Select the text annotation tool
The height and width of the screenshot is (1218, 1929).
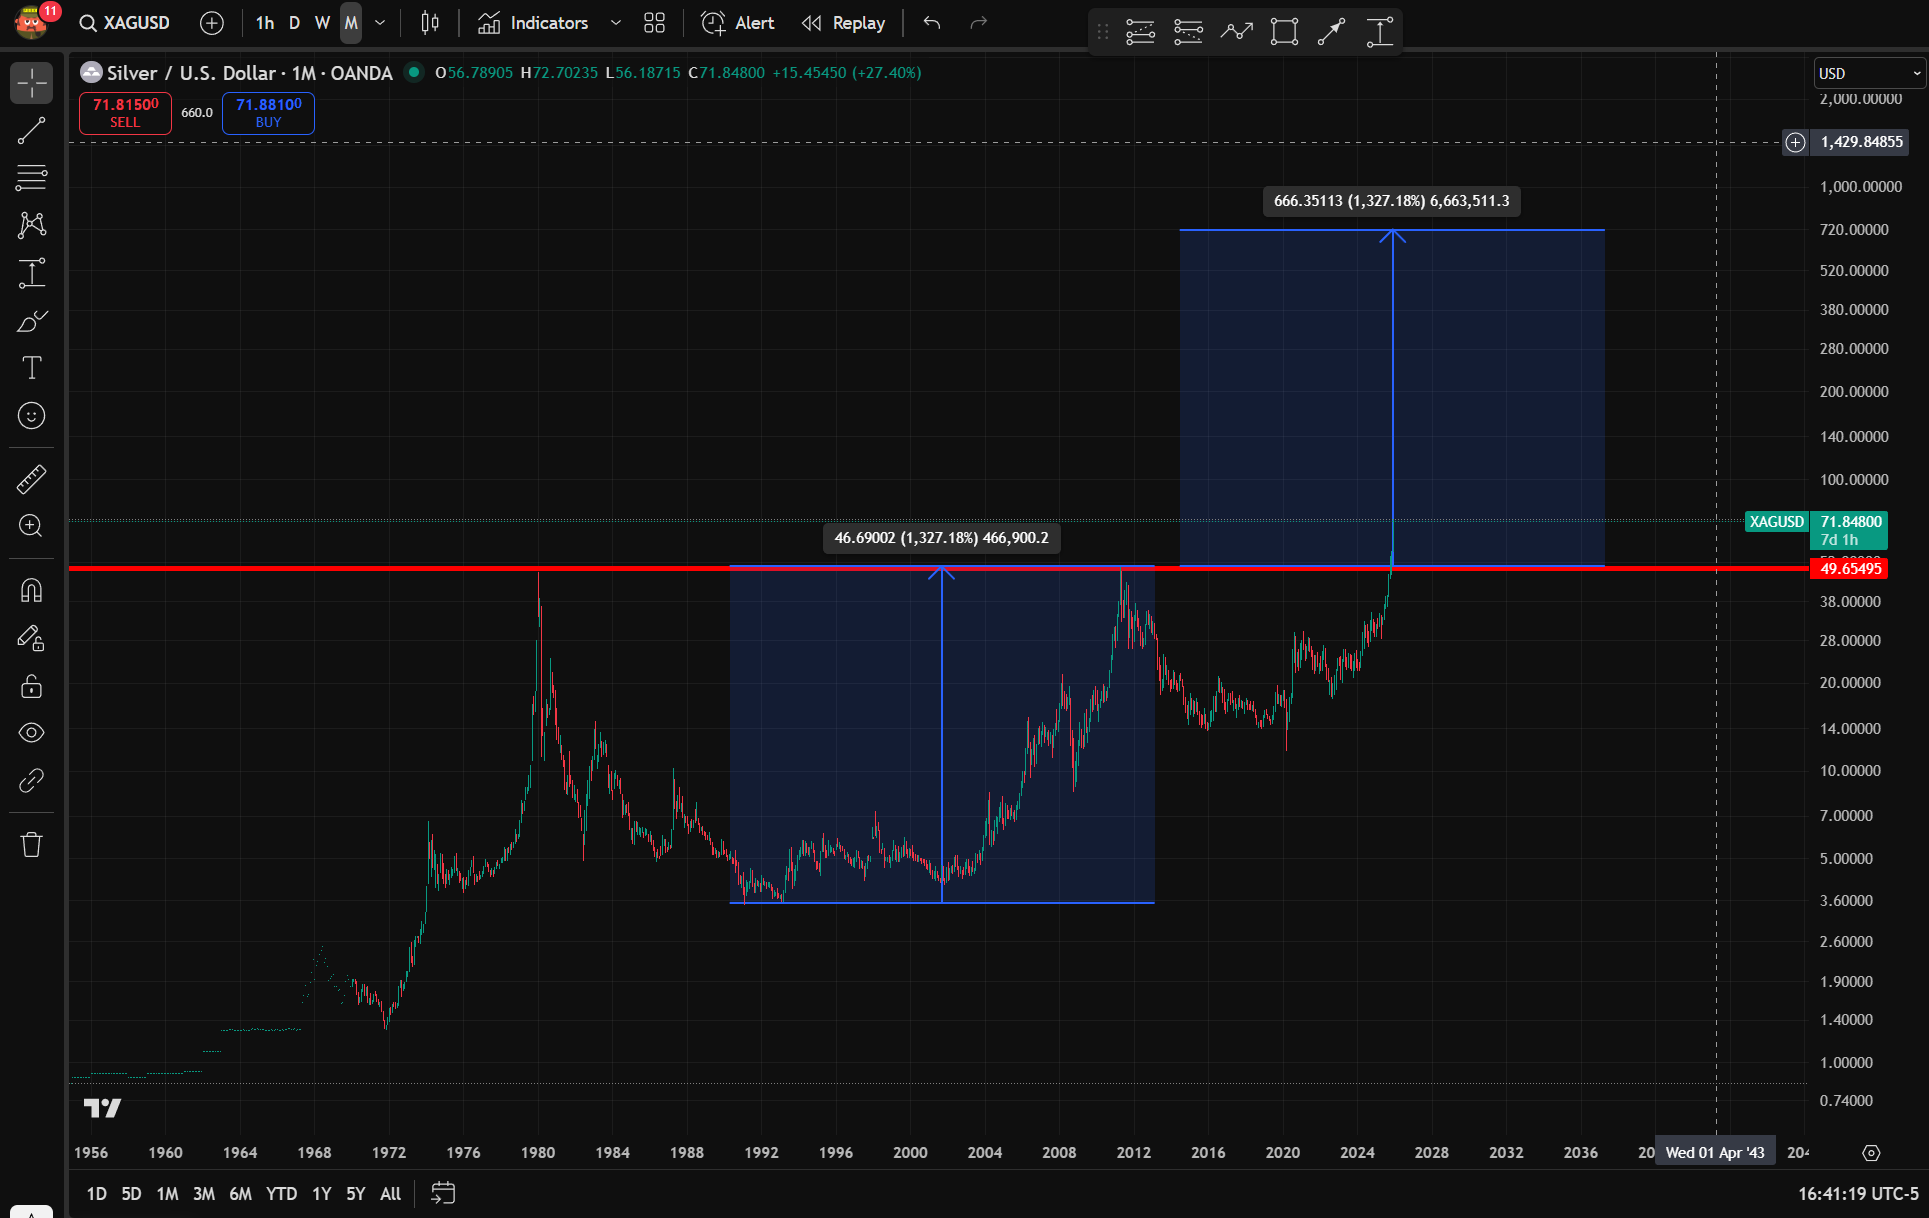[31, 368]
